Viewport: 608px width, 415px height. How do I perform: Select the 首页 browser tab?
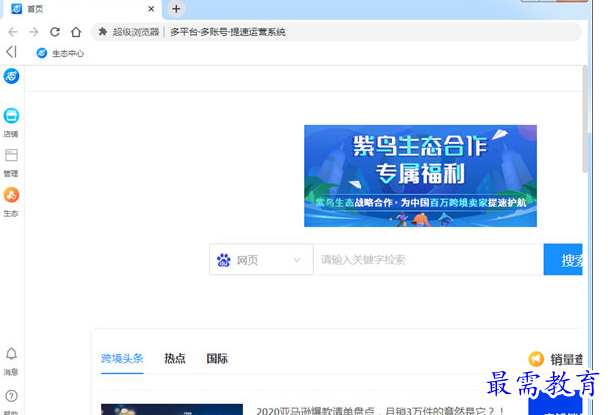[83, 9]
